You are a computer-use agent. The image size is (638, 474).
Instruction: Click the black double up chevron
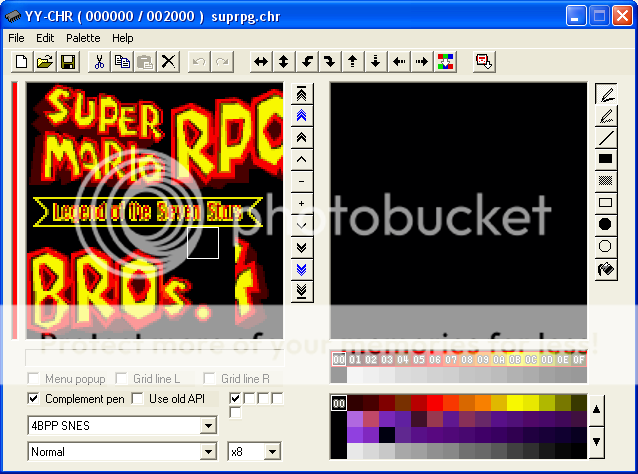(302, 138)
